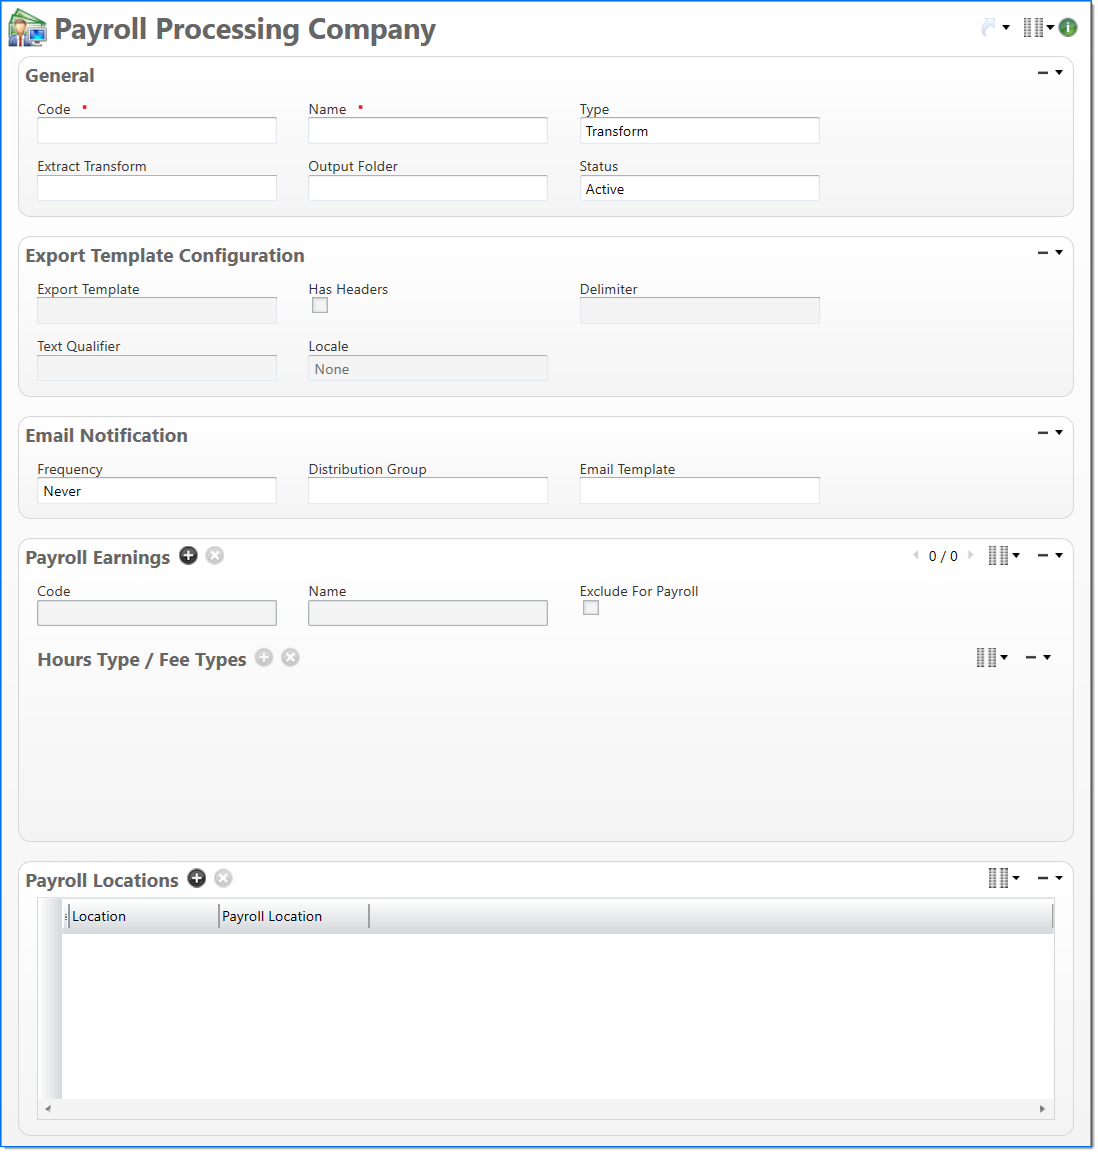The height and width of the screenshot is (1153, 1098).
Task: Click into the General Code input field
Action: coord(157,131)
